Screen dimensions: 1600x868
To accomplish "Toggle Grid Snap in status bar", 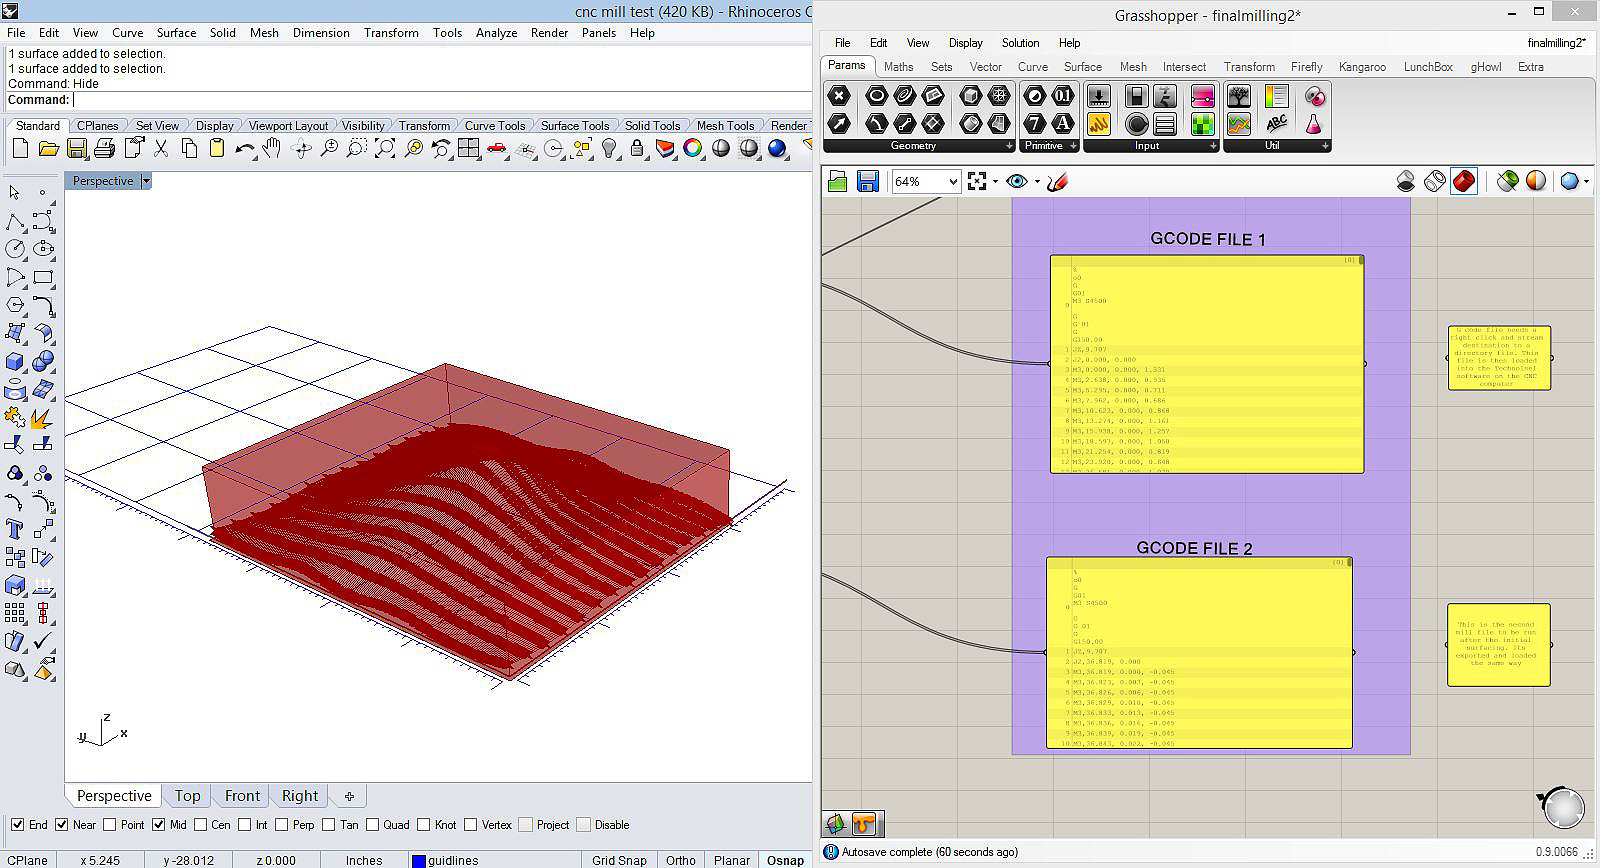I will (x=619, y=860).
